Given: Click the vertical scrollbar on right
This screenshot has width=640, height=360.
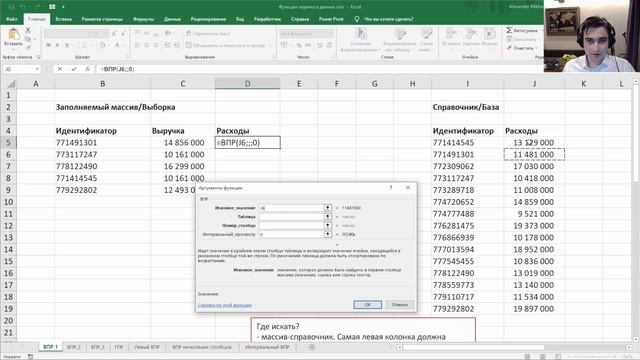Looking at the screenshot, I should click(x=636, y=133).
